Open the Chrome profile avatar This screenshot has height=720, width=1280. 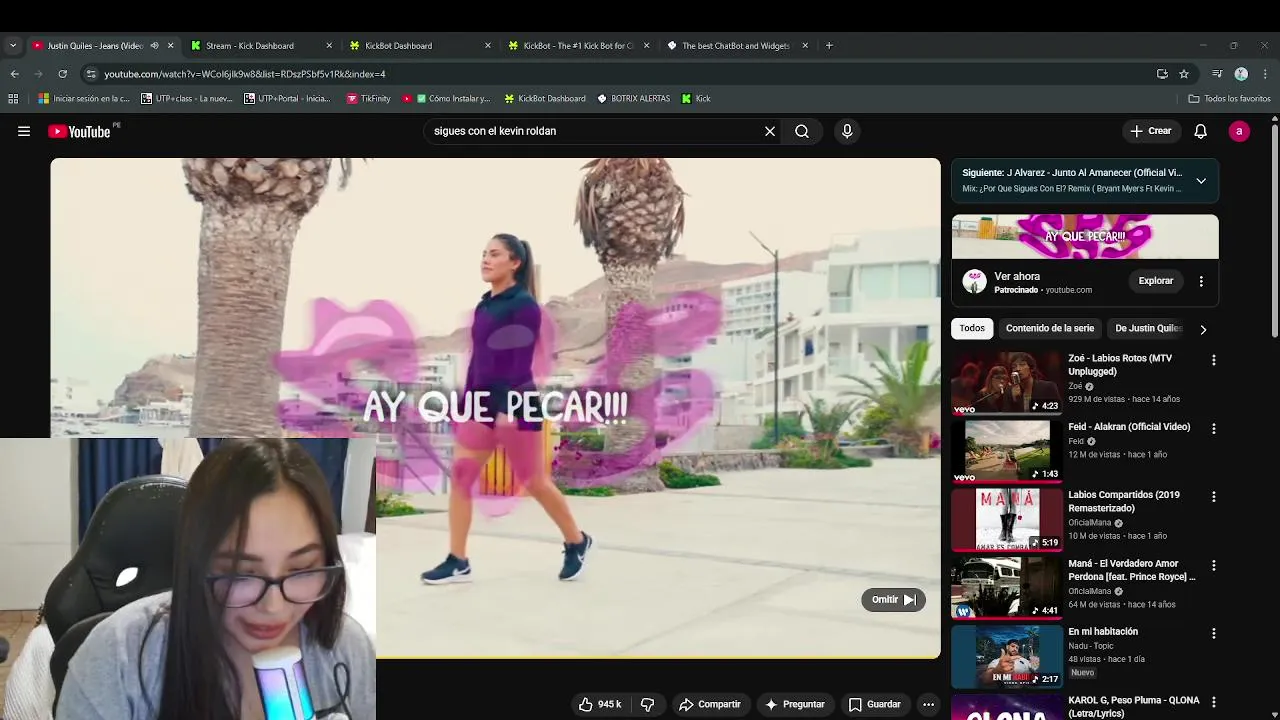coord(1241,74)
